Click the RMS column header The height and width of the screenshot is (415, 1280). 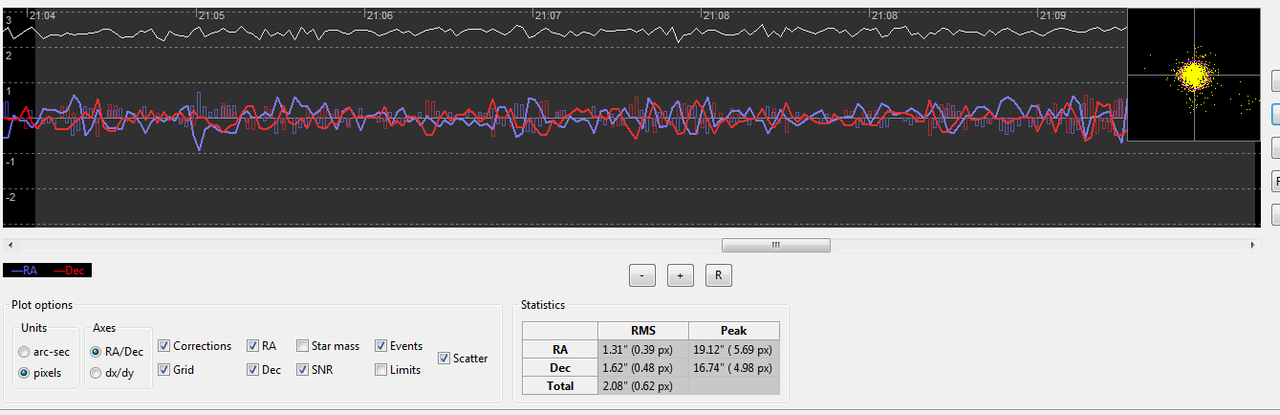(642, 331)
